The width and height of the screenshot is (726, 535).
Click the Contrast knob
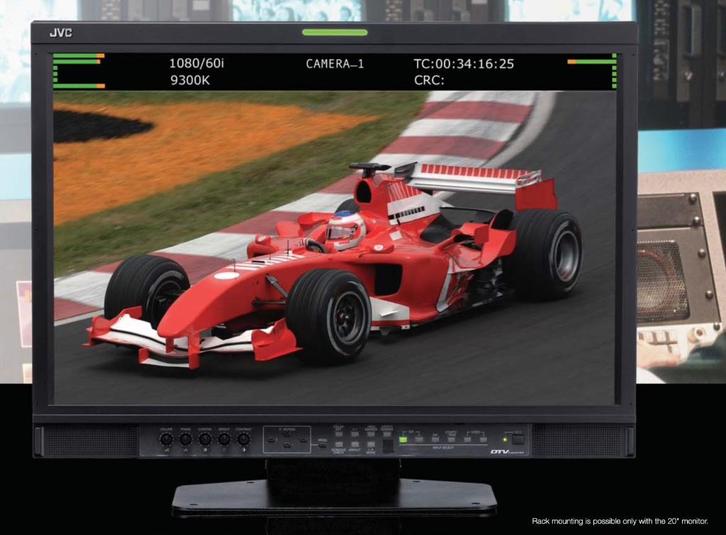(244, 439)
